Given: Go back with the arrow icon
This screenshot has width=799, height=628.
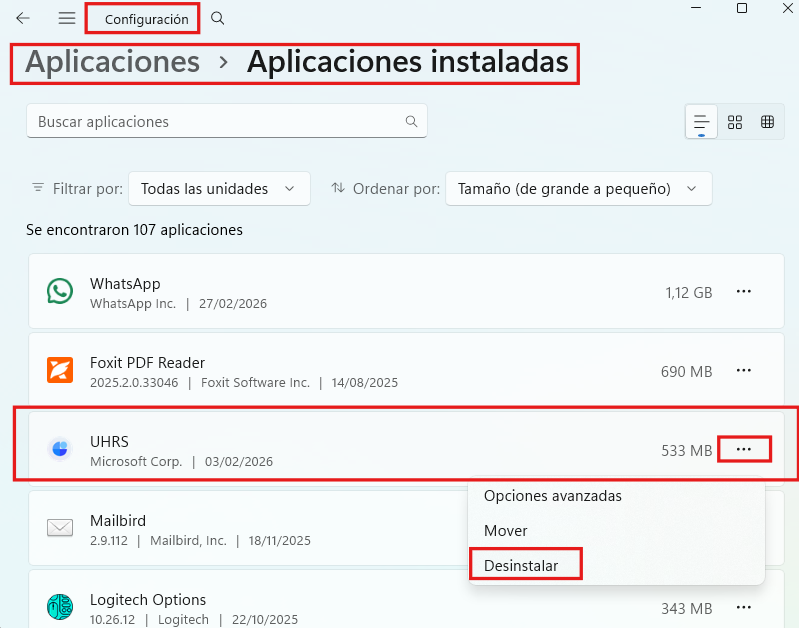Looking at the screenshot, I should (23, 18).
